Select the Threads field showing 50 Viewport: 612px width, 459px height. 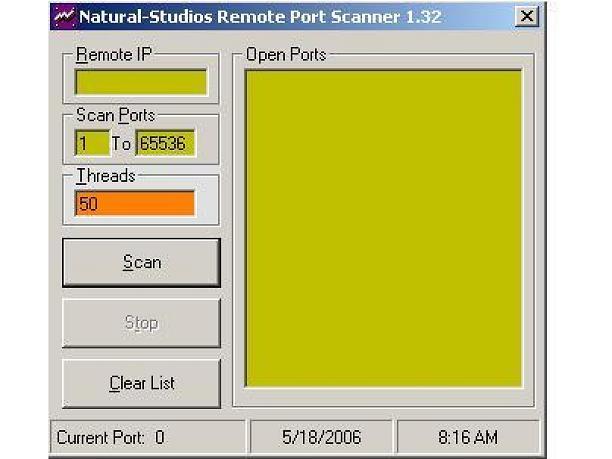[x=135, y=203]
